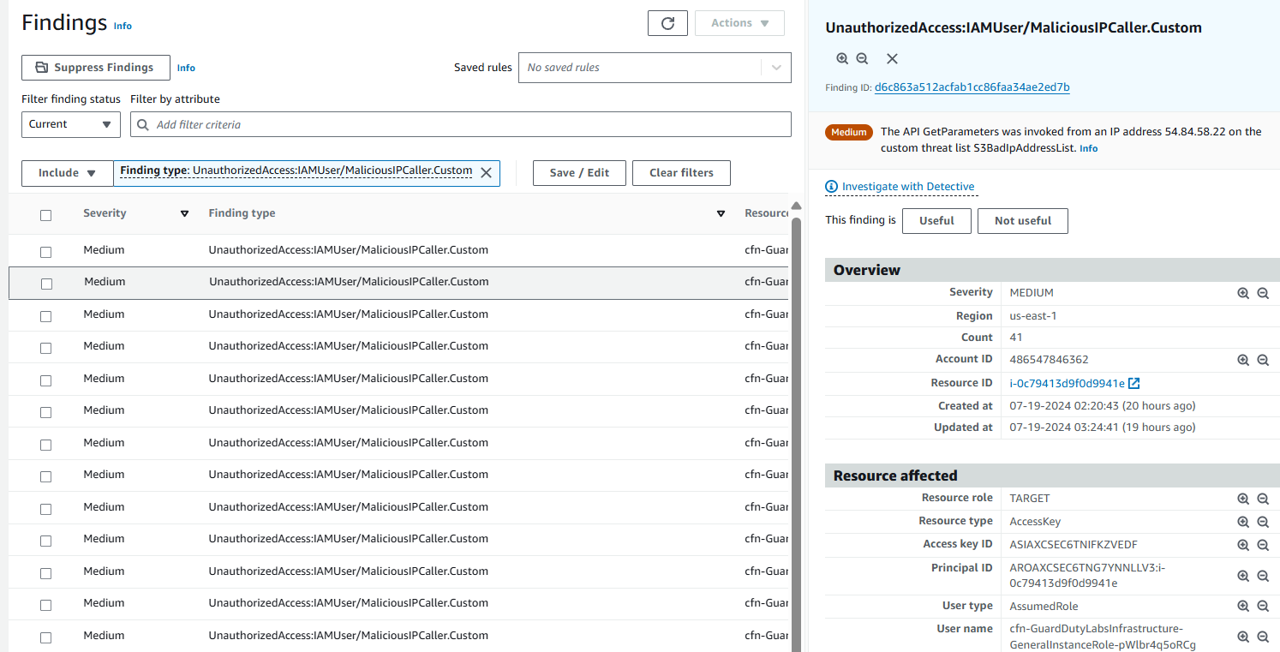Include filter icon for Resource type AccessKey
1280x652 pixels.
1243,522
